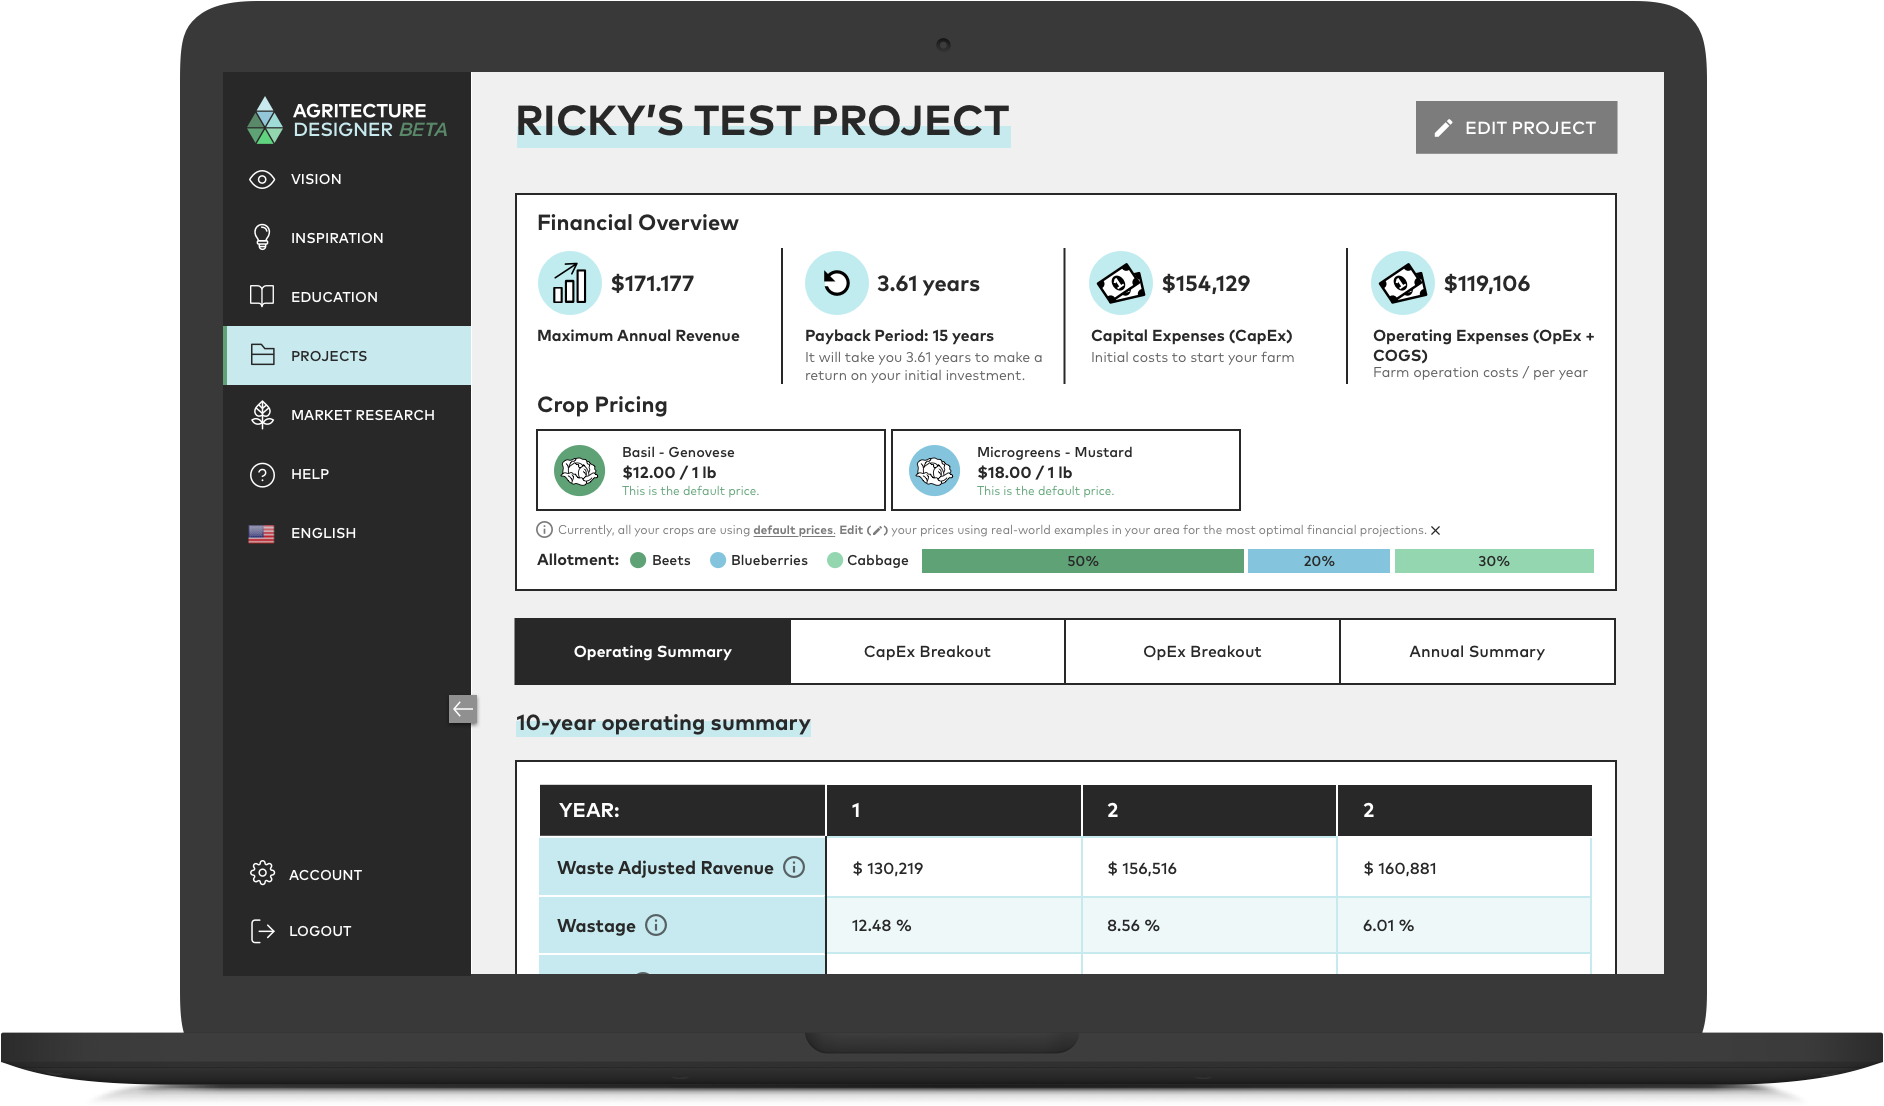Select the Microgreens - Mustard pricing card

tap(1066, 470)
